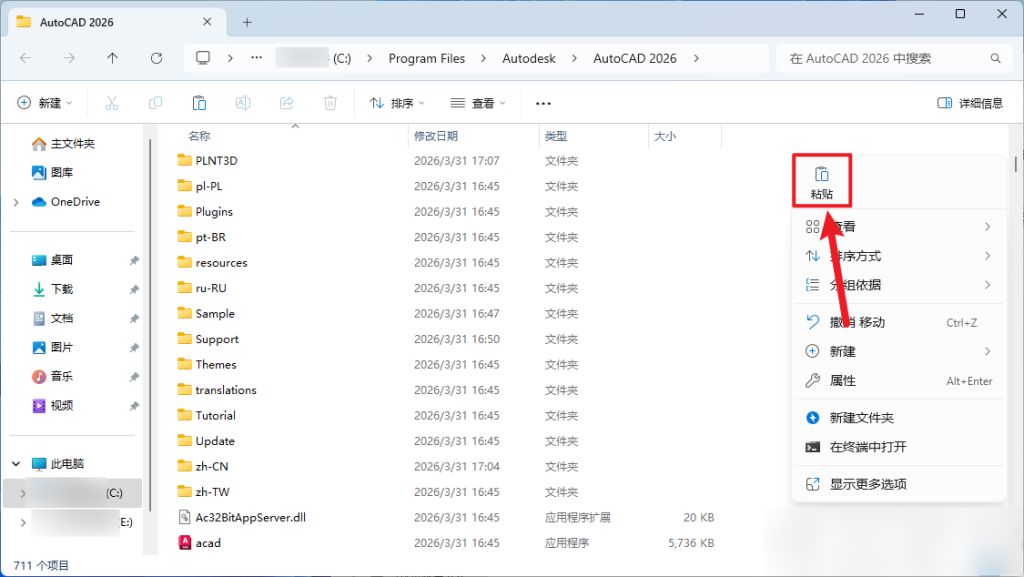
Task: Open Pictures (图片) quick access
Action: pyautogui.click(x=52, y=347)
